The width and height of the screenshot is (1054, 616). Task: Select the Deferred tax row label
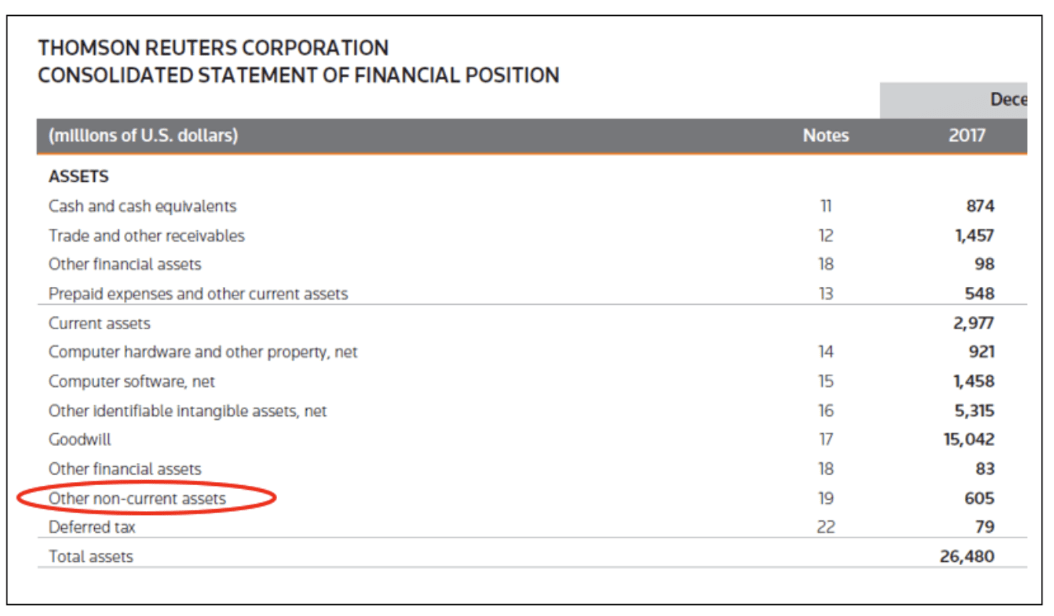pyautogui.click(x=92, y=527)
